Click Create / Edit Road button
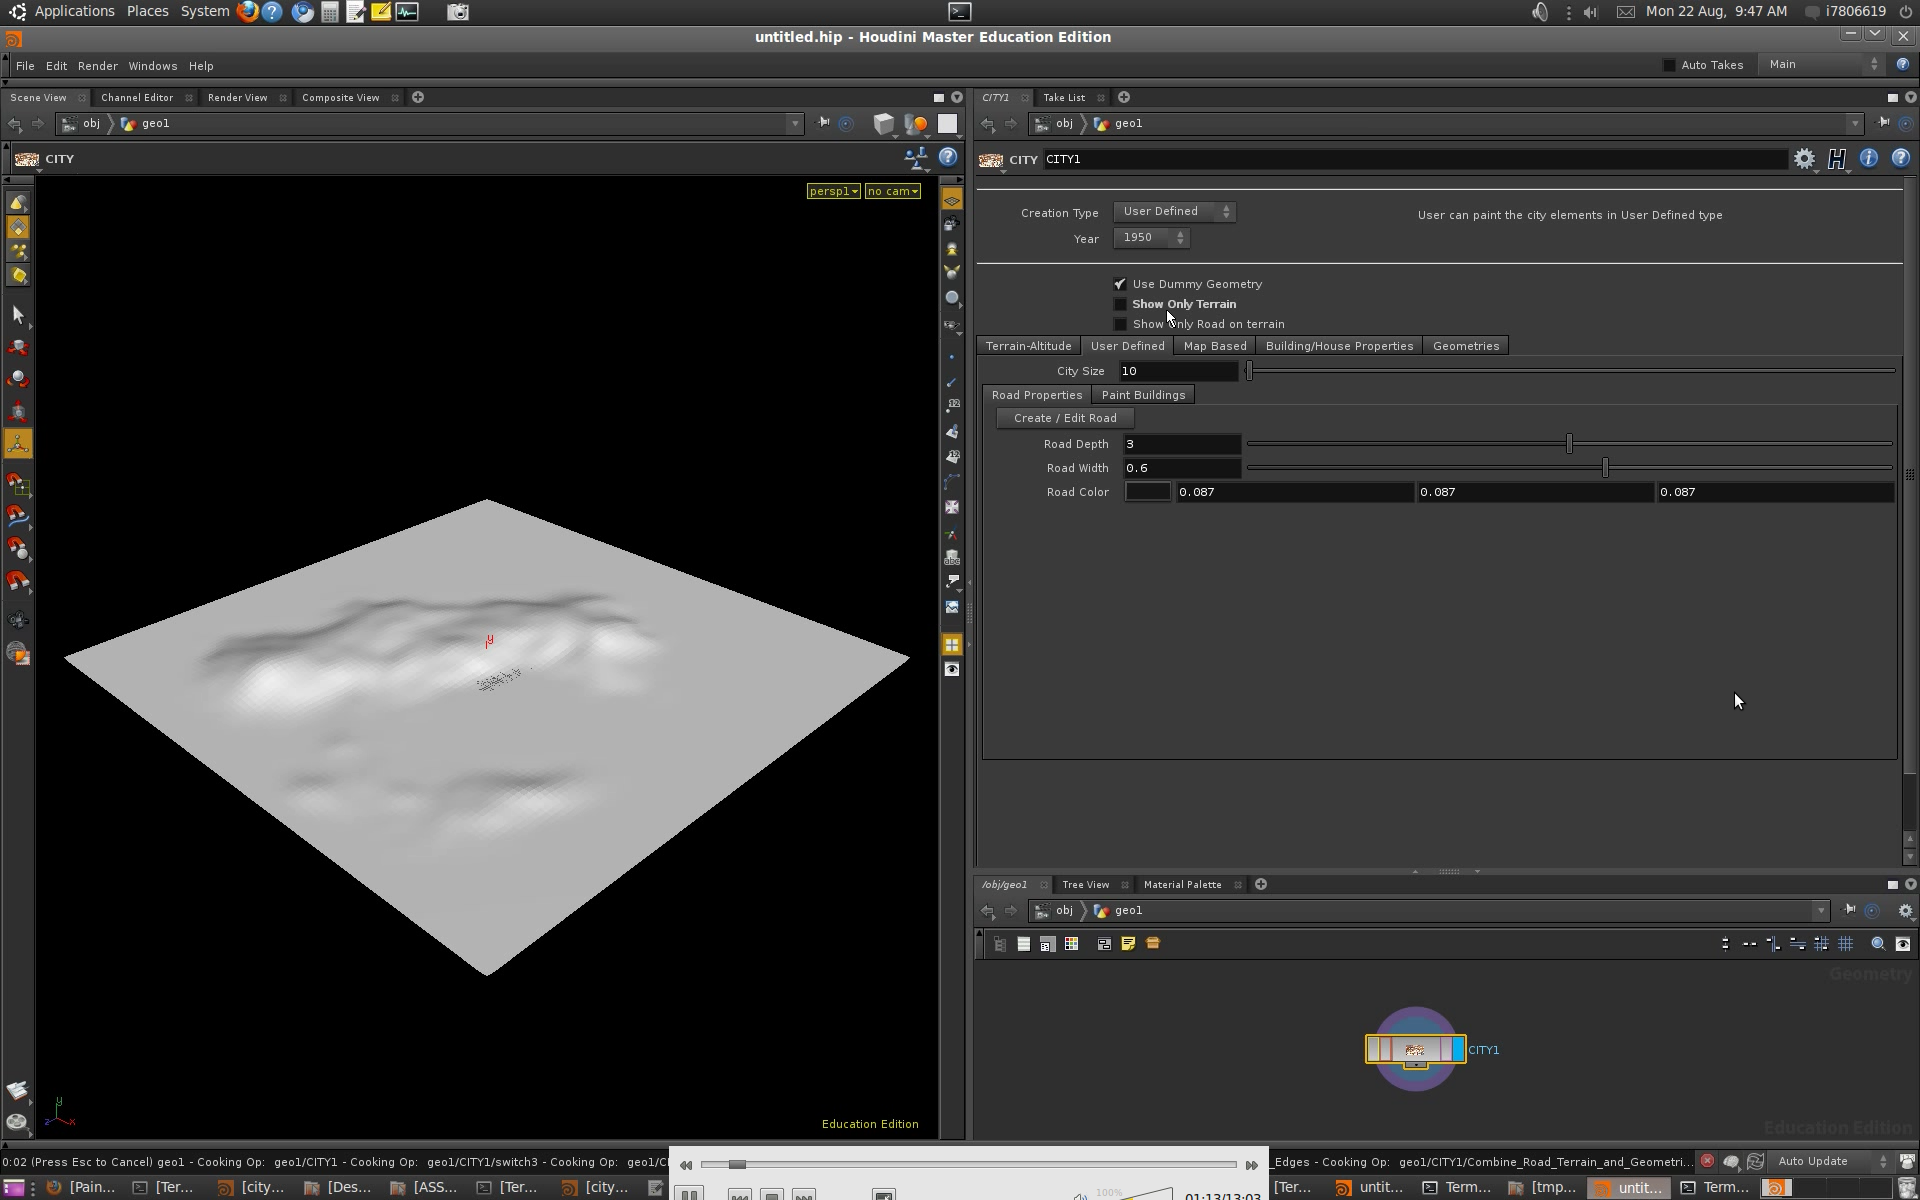The height and width of the screenshot is (1200, 1920). pyautogui.click(x=1065, y=418)
